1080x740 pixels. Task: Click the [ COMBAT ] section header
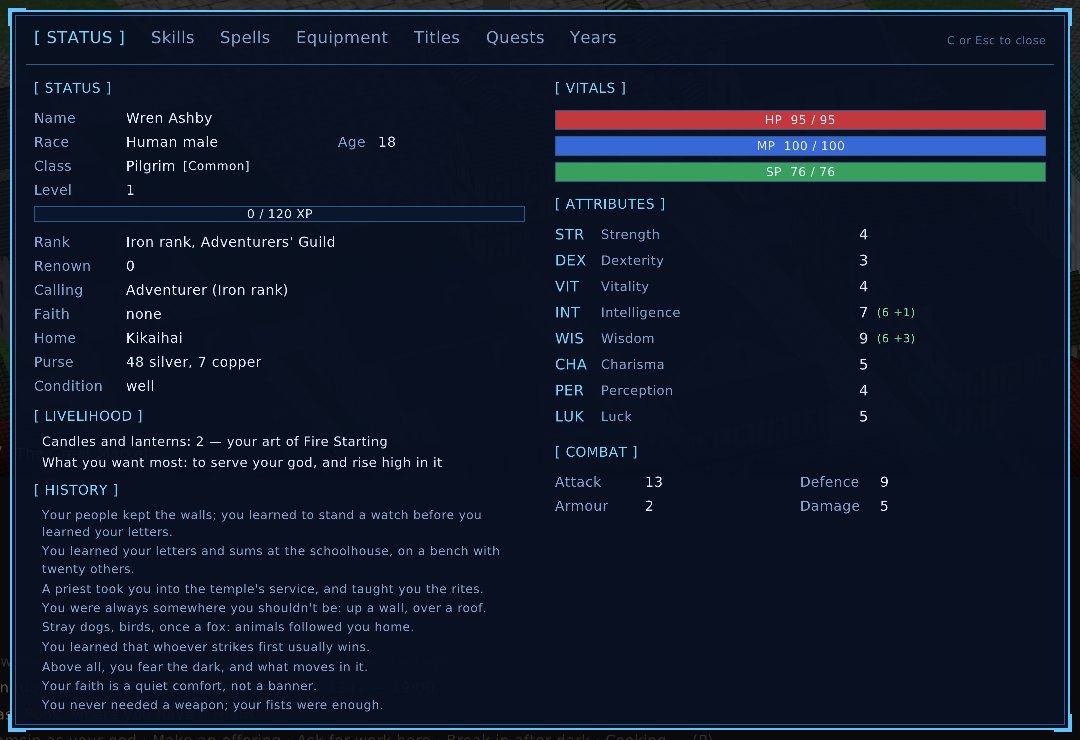click(x=596, y=452)
